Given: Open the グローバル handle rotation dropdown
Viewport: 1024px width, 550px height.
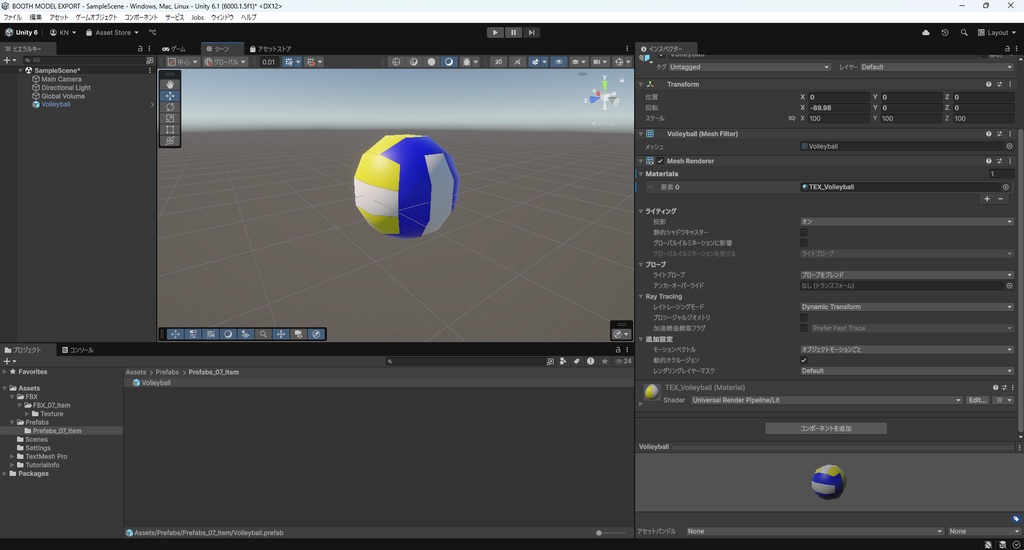Looking at the screenshot, I should 225,61.
